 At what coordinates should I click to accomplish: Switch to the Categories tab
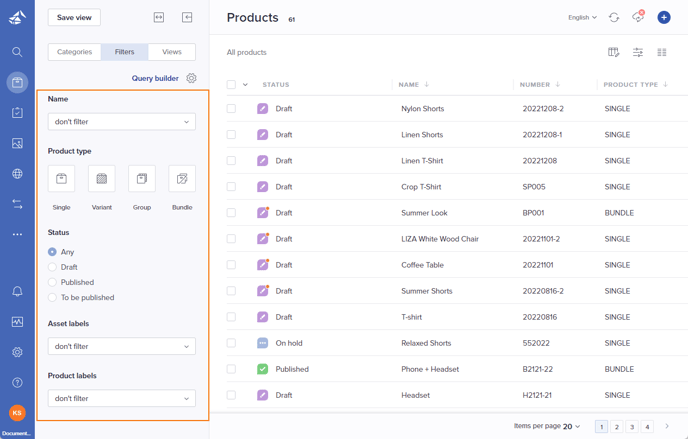[73, 52]
